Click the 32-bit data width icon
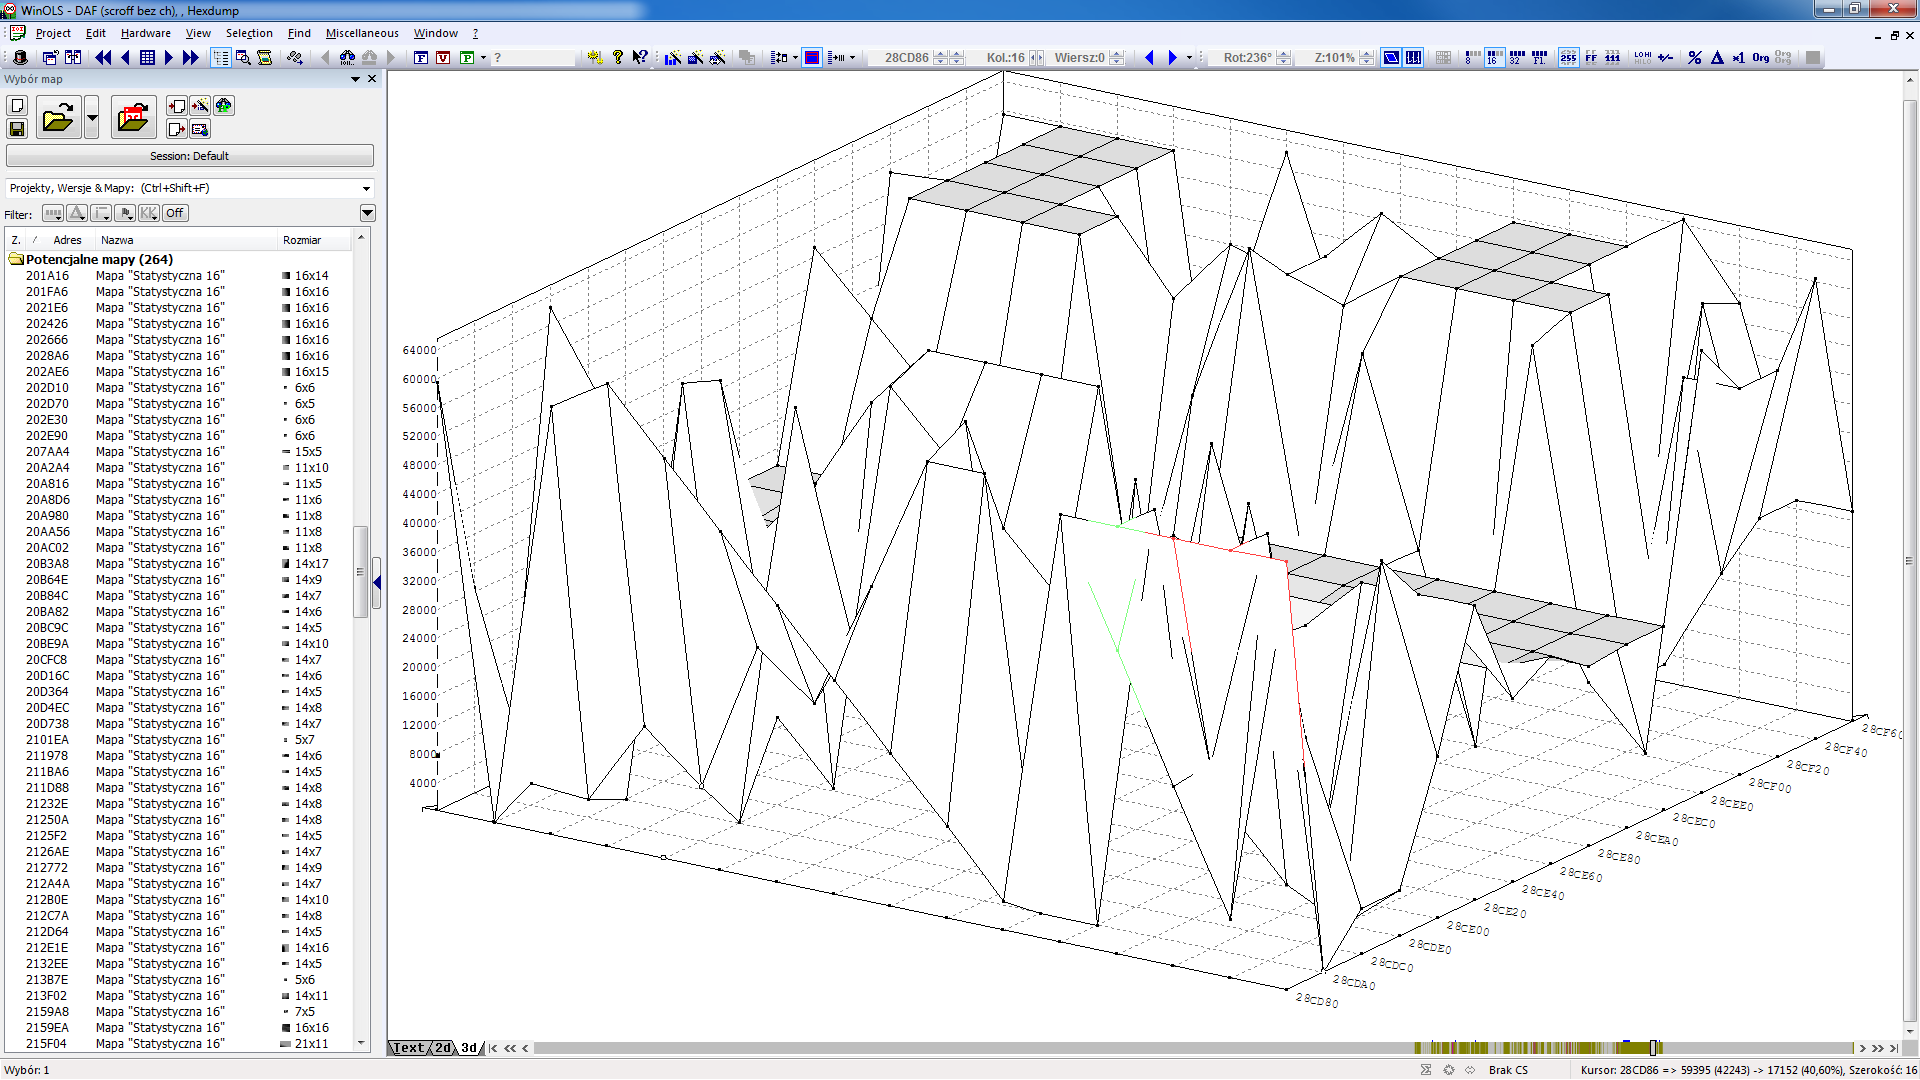 click(x=1516, y=58)
